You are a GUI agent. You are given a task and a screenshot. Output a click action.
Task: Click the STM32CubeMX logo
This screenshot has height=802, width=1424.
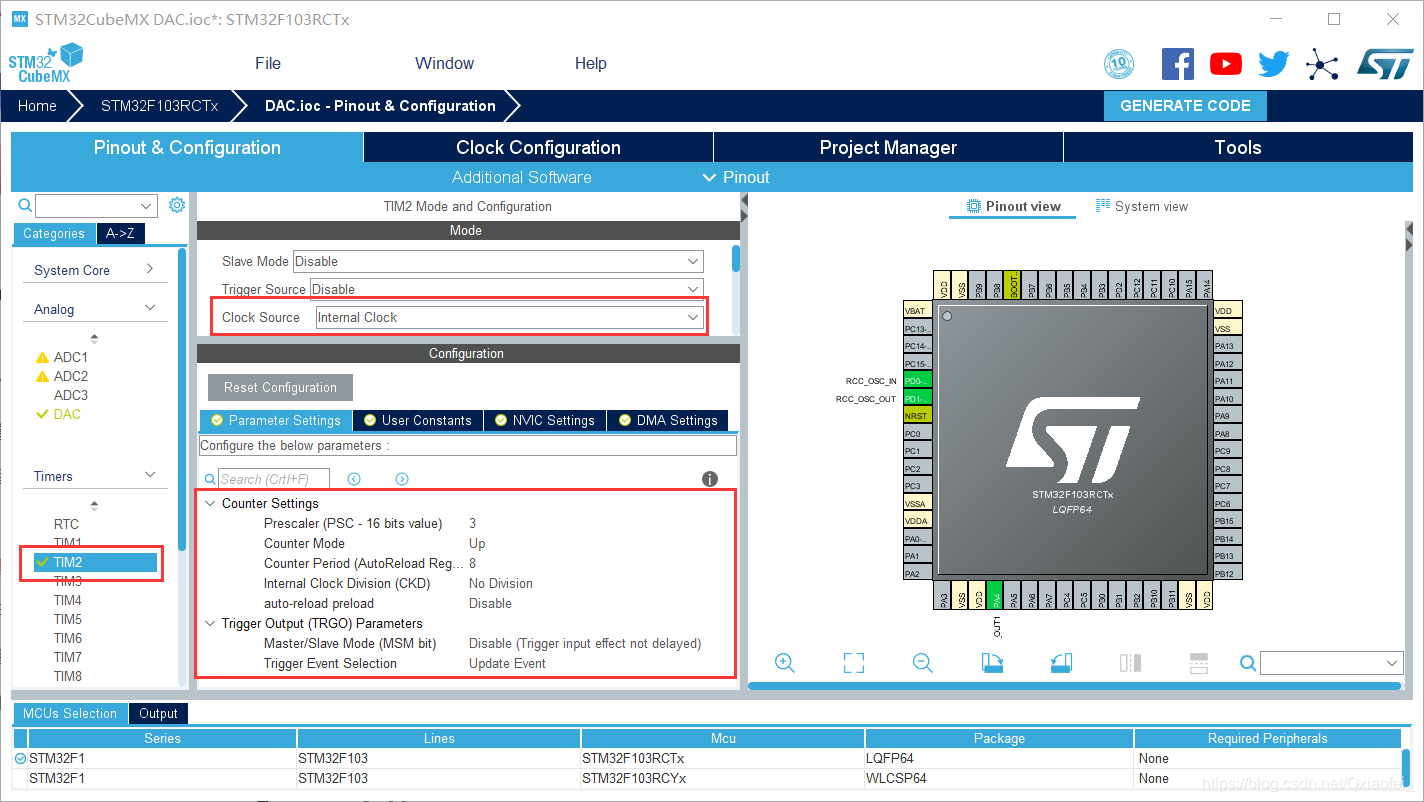[46, 64]
